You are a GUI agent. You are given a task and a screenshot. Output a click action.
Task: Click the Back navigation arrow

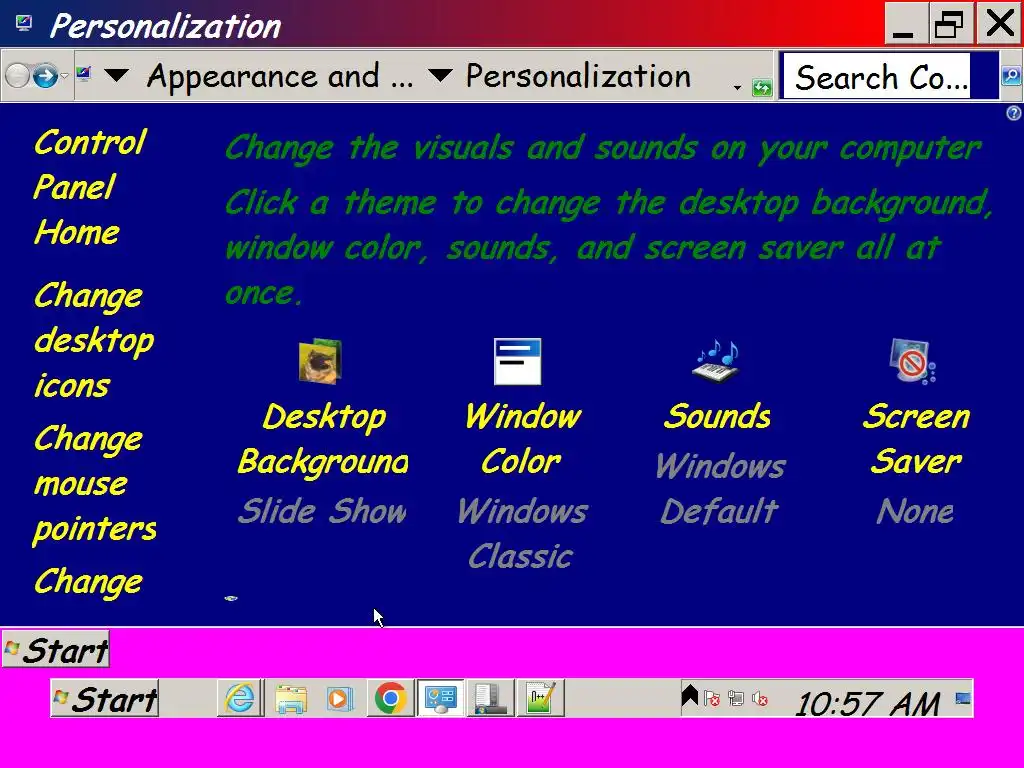click(x=18, y=76)
